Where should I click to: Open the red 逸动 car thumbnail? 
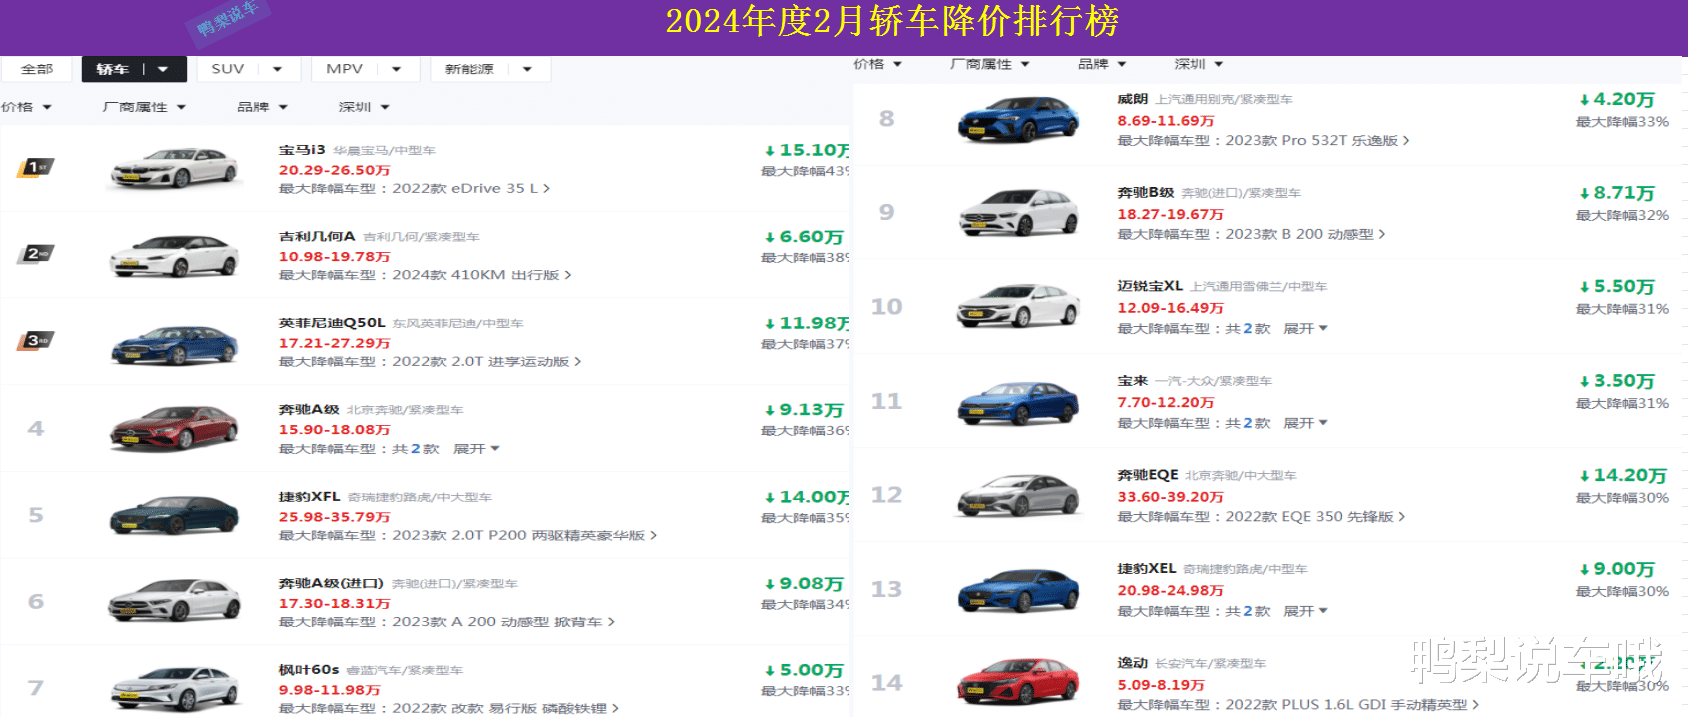pyautogui.click(x=1018, y=683)
